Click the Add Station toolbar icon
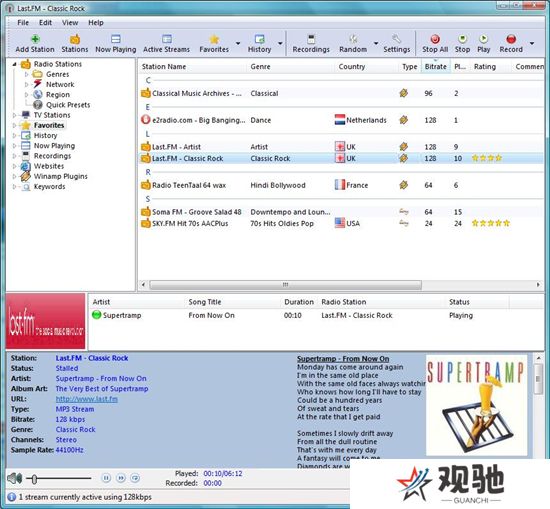 point(35,39)
